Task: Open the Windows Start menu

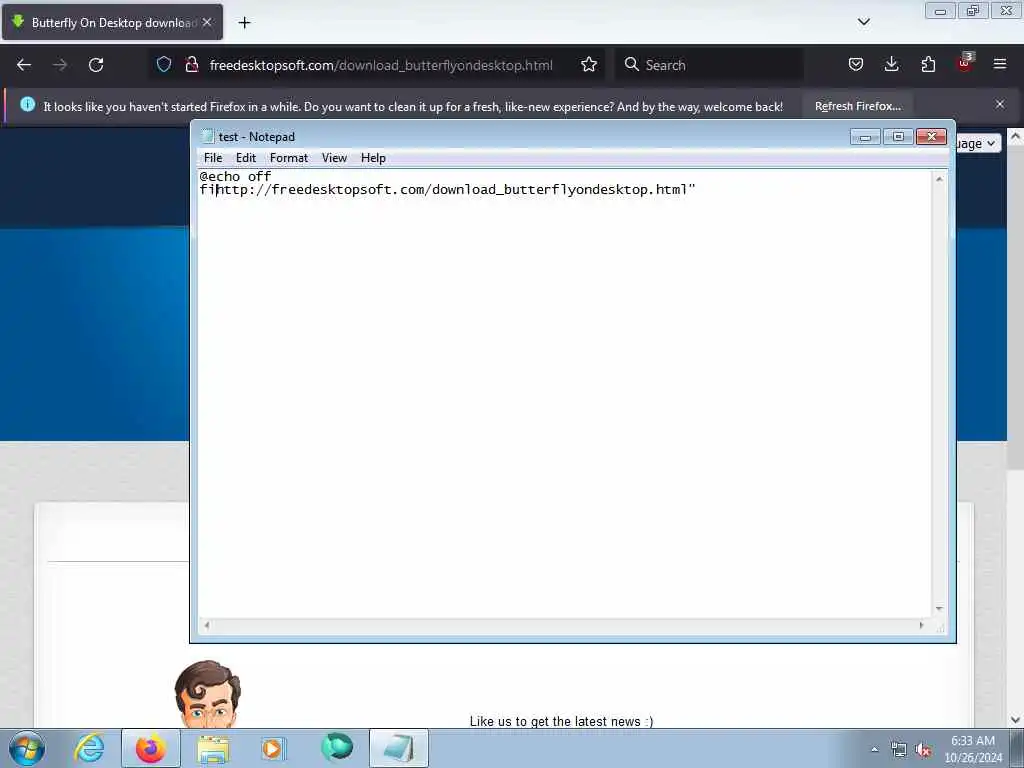Action: click(27, 748)
